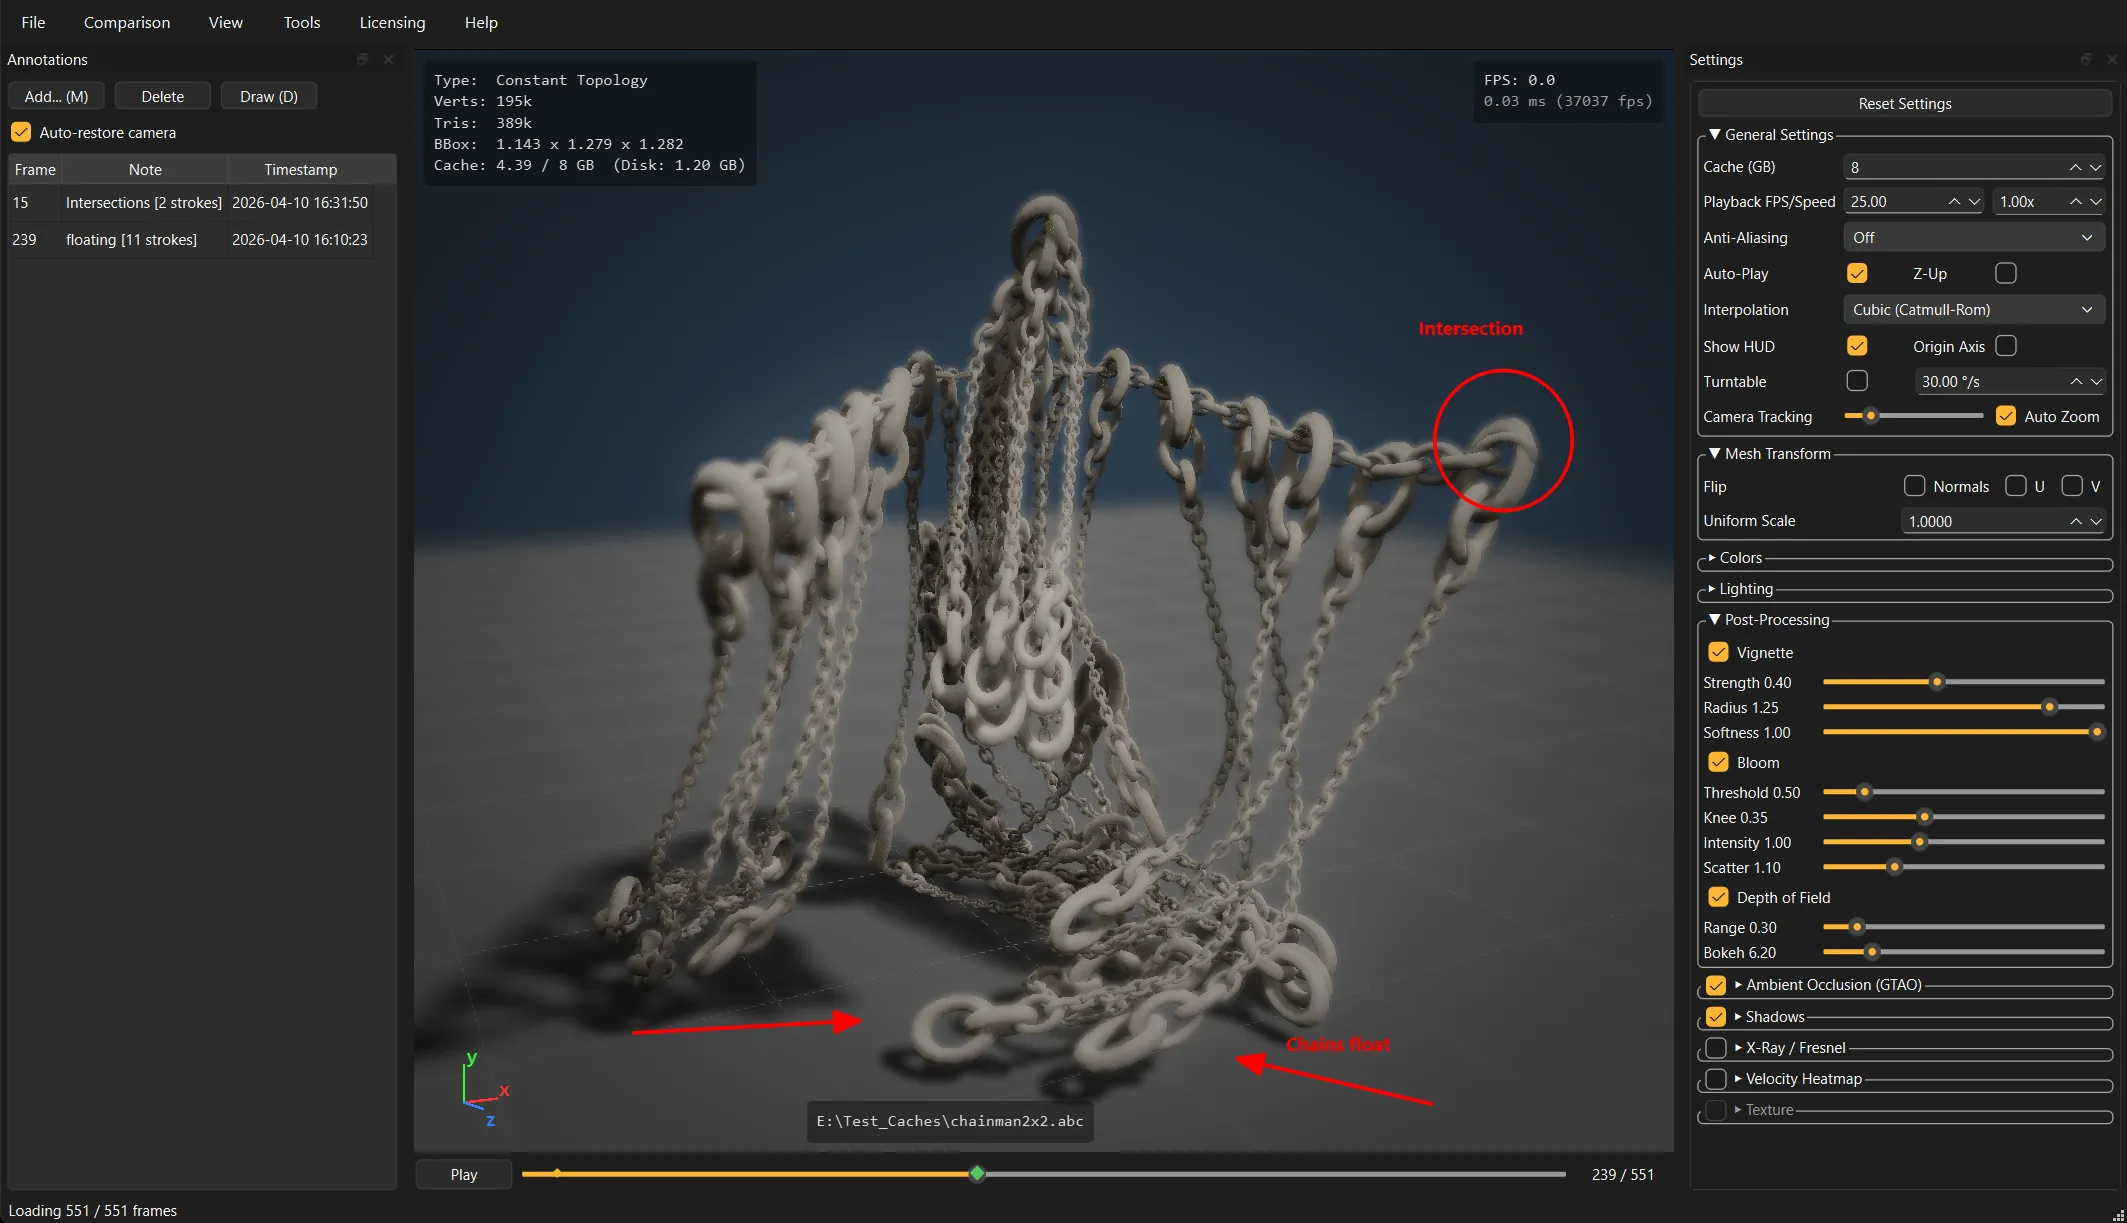Image resolution: width=2127 pixels, height=1223 pixels.
Task: Increase Cache GB value with up arrow
Action: tap(2076, 167)
